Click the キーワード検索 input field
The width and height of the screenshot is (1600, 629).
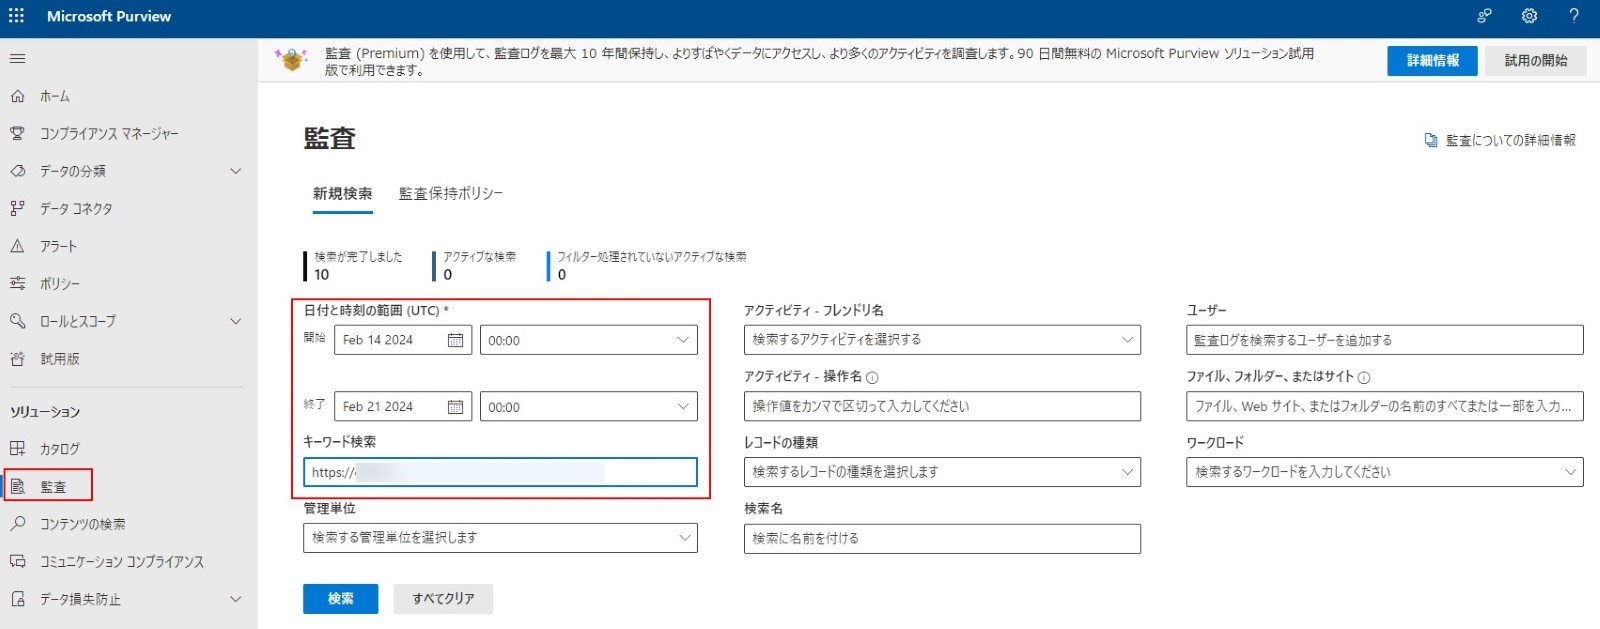pyautogui.click(x=500, y=472)
